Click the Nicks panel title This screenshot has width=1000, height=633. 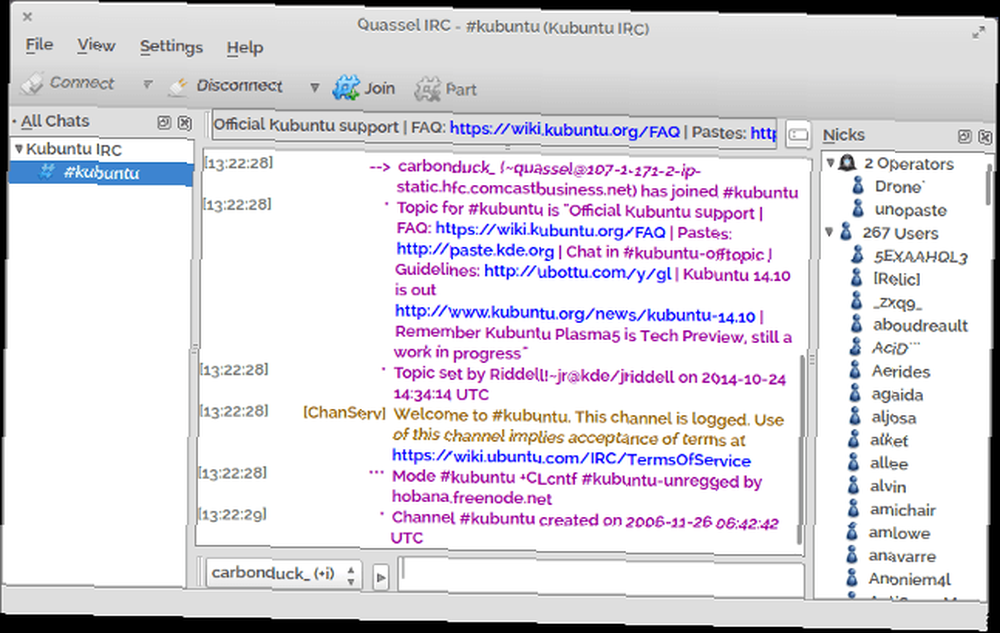coord(843,135)
